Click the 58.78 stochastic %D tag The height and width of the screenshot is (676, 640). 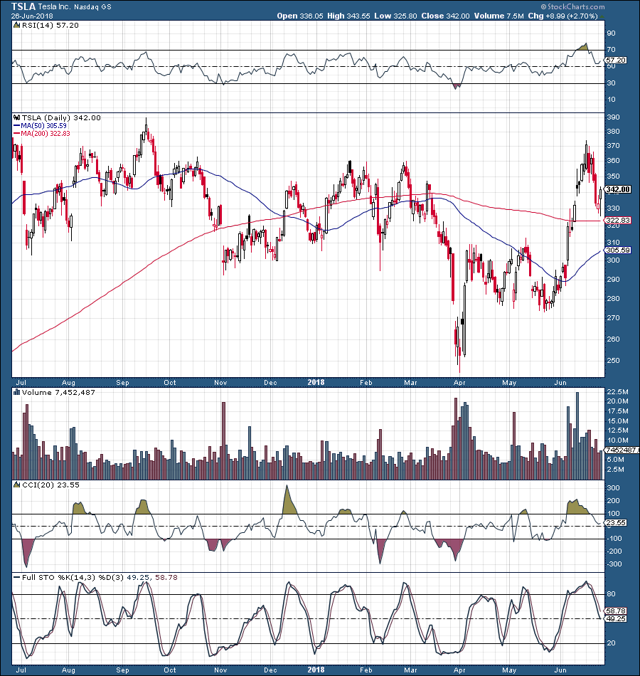coord(616,611)
